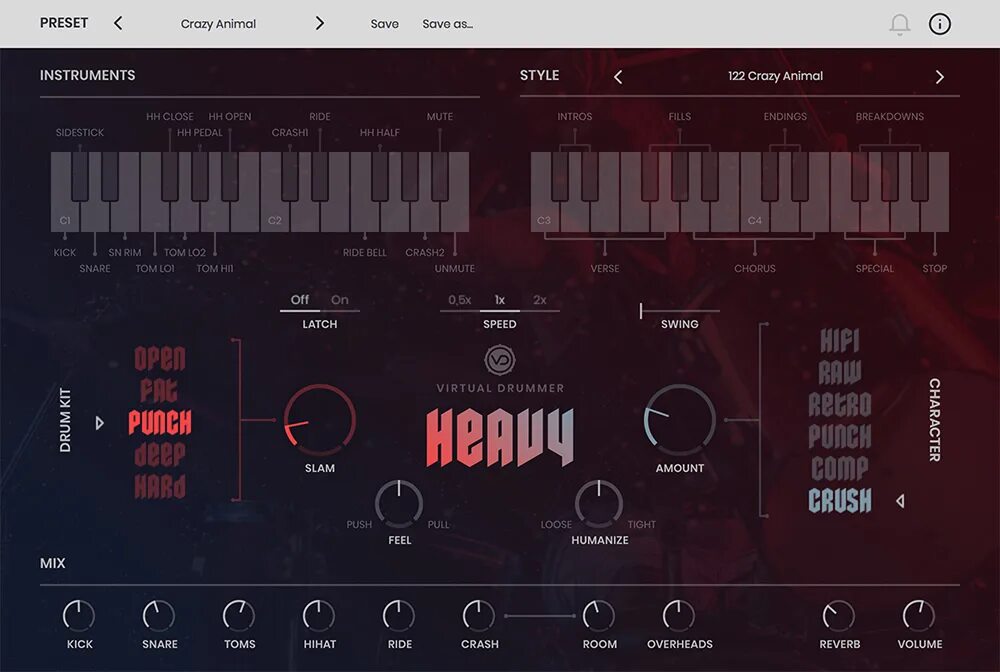Choose the Punch drum kit

(159, 423)
